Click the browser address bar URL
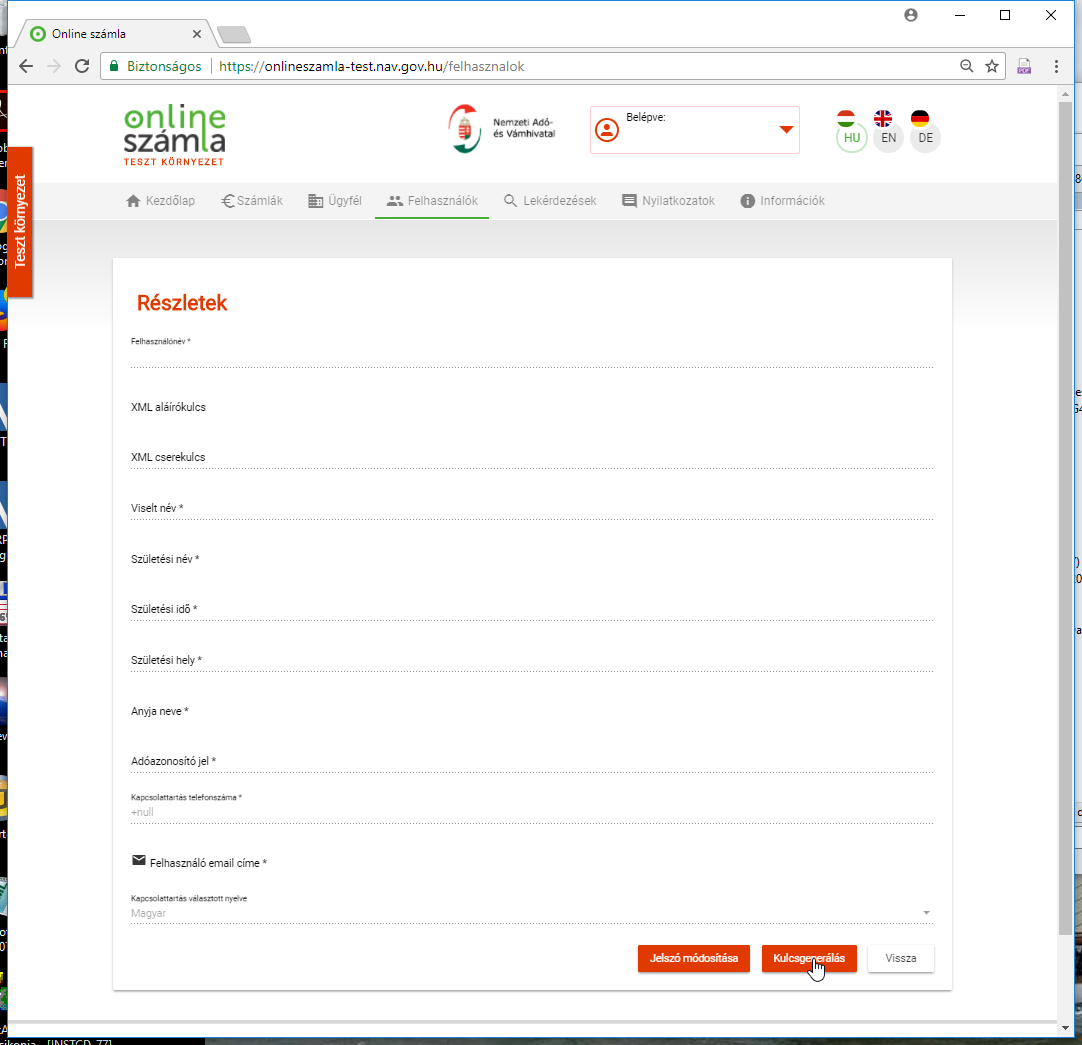The image size is (1082, 1045). pos(371,66)
